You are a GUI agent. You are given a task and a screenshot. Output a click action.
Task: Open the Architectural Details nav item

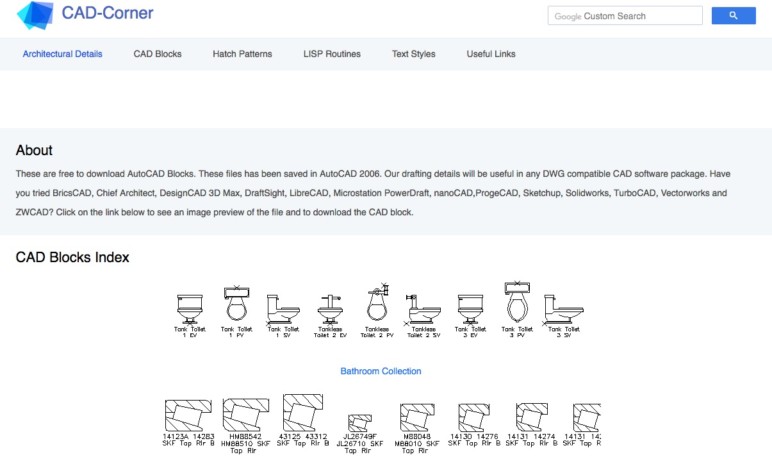(63, 54)
